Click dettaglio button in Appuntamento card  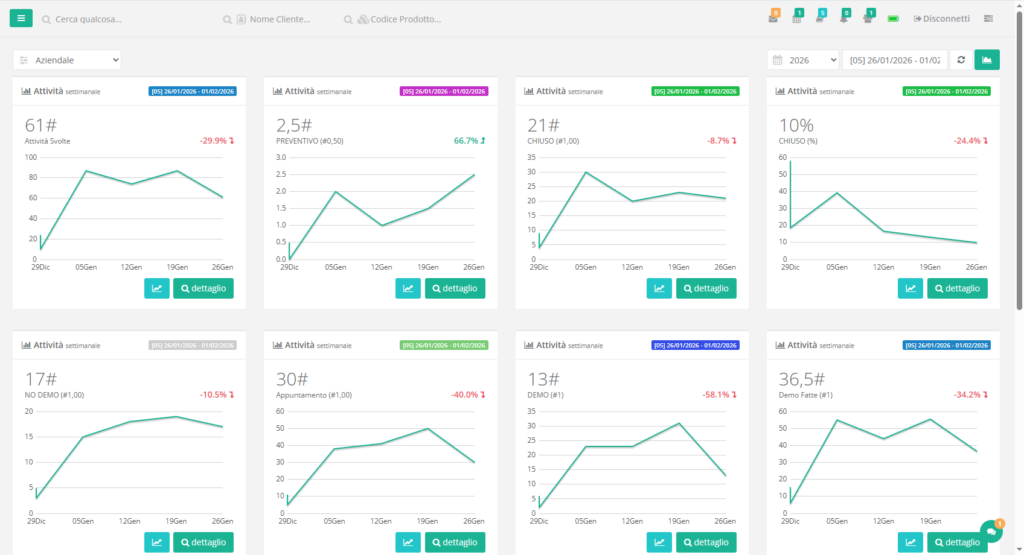tap(455, 542)
